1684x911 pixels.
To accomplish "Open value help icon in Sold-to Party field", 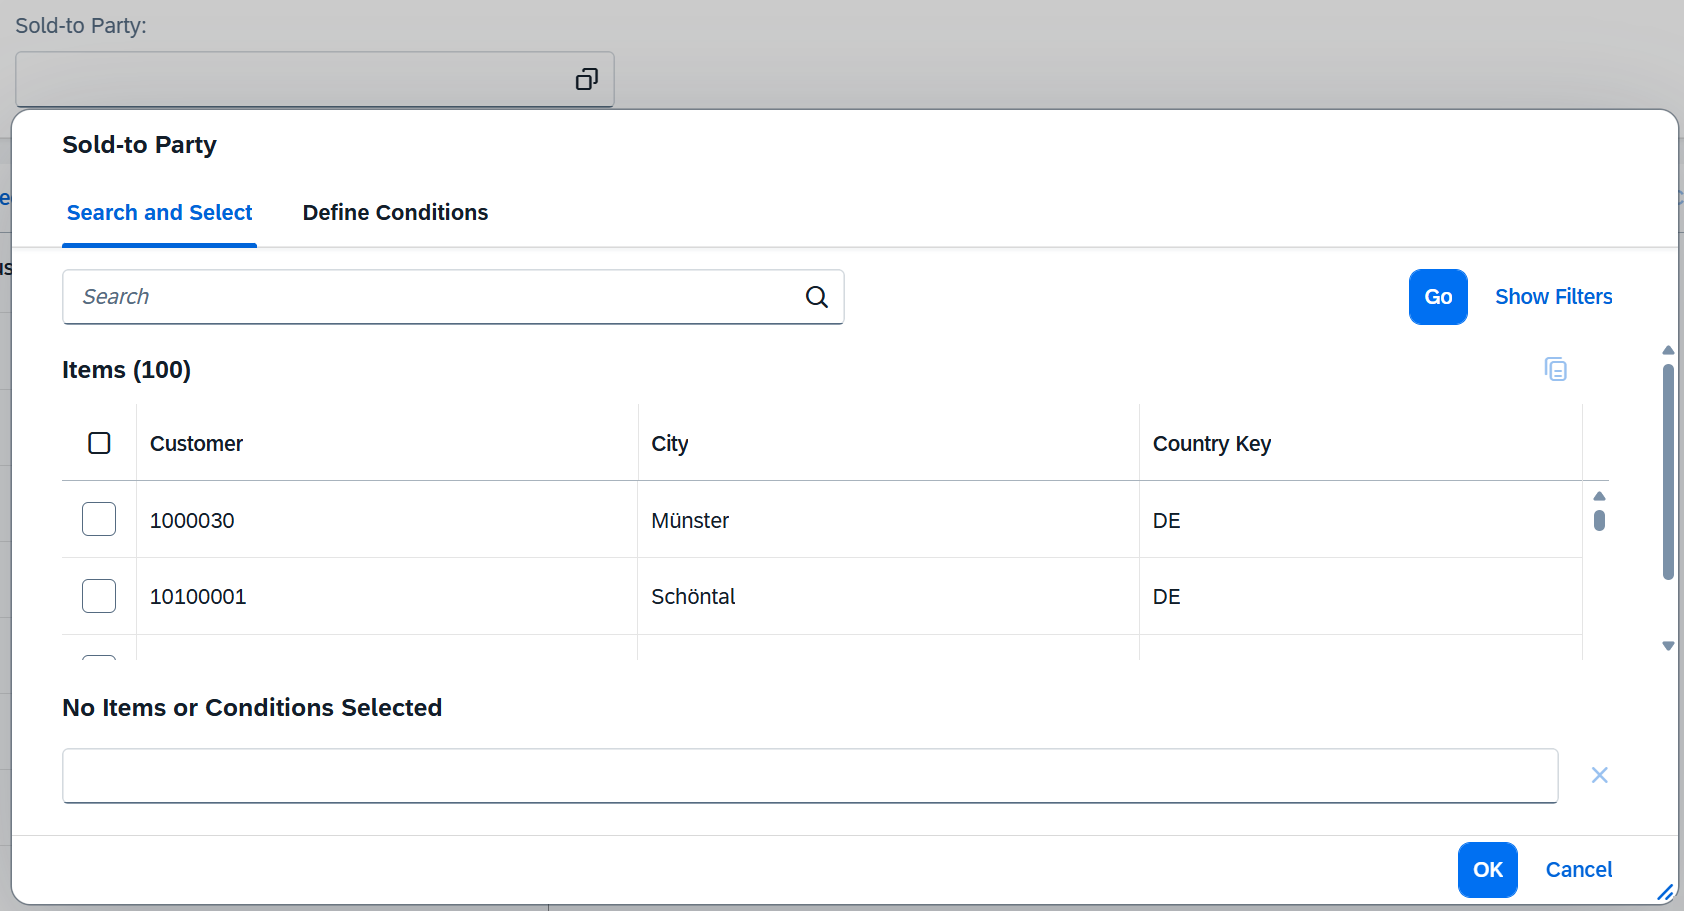I will 586,80.
